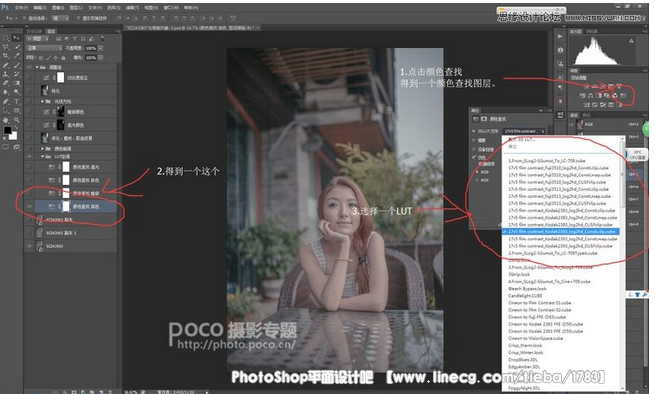Open the info panel icon in dock
The image size is (655, 394).
pyautogui.click(x=560, y=50)
